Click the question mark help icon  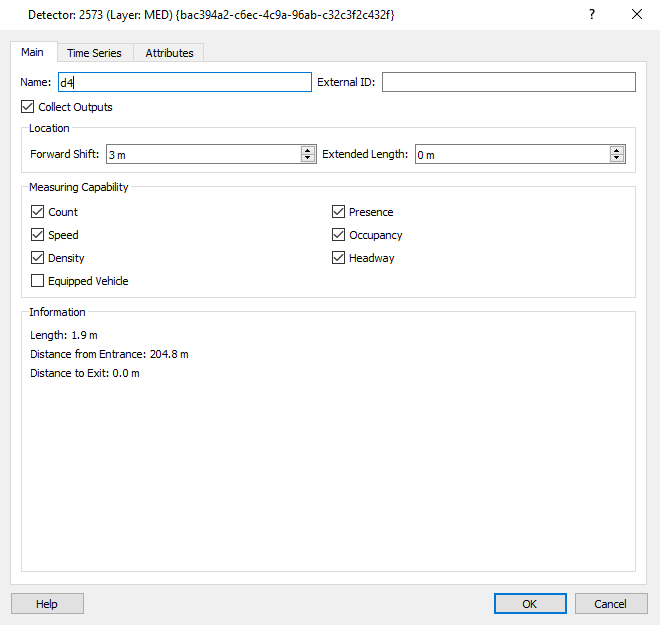pos(592,15)
